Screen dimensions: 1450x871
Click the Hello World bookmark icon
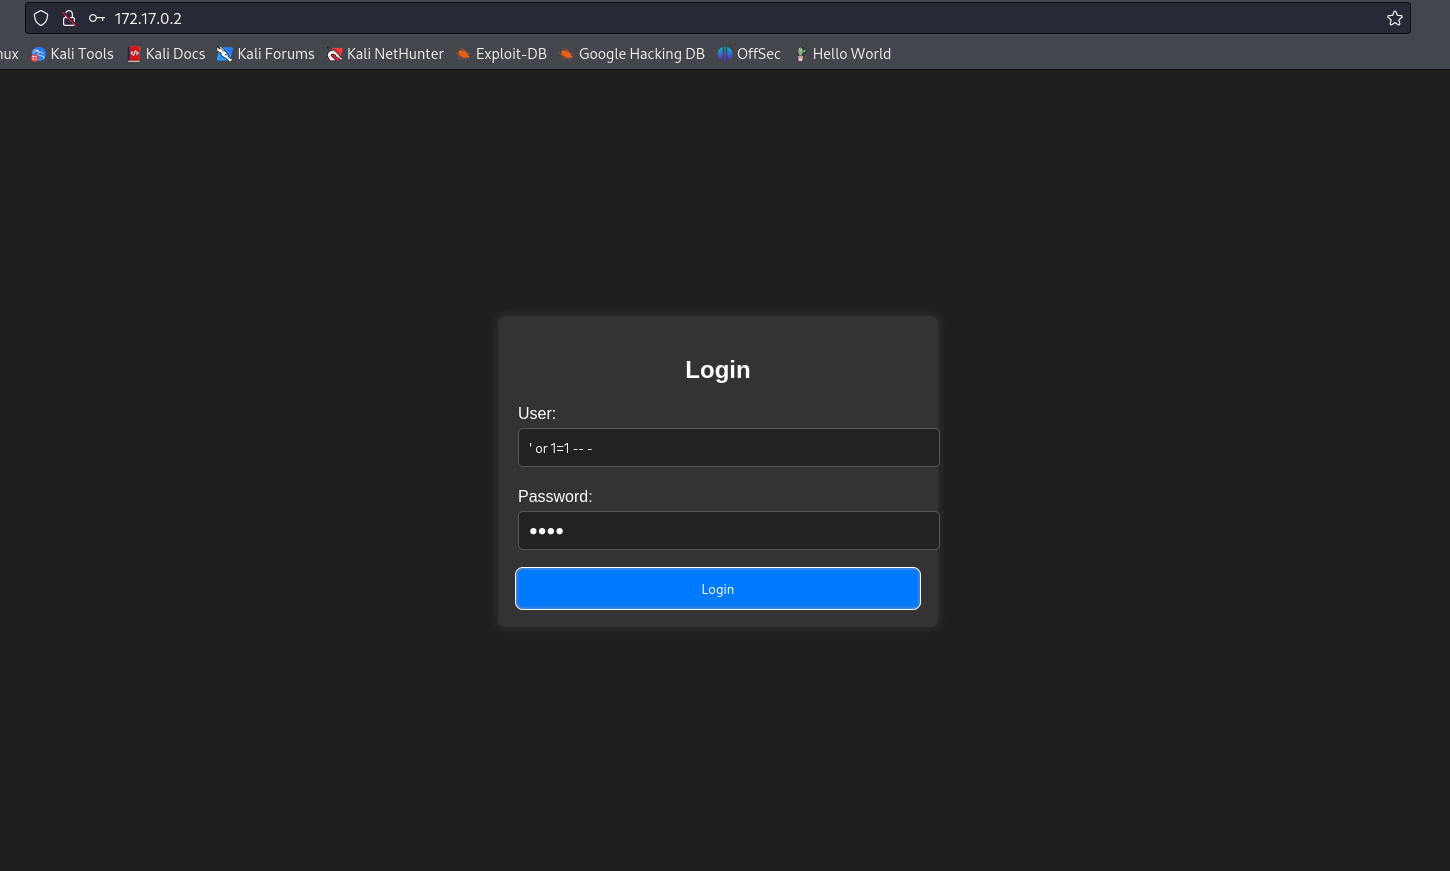[x=801, y=54]
